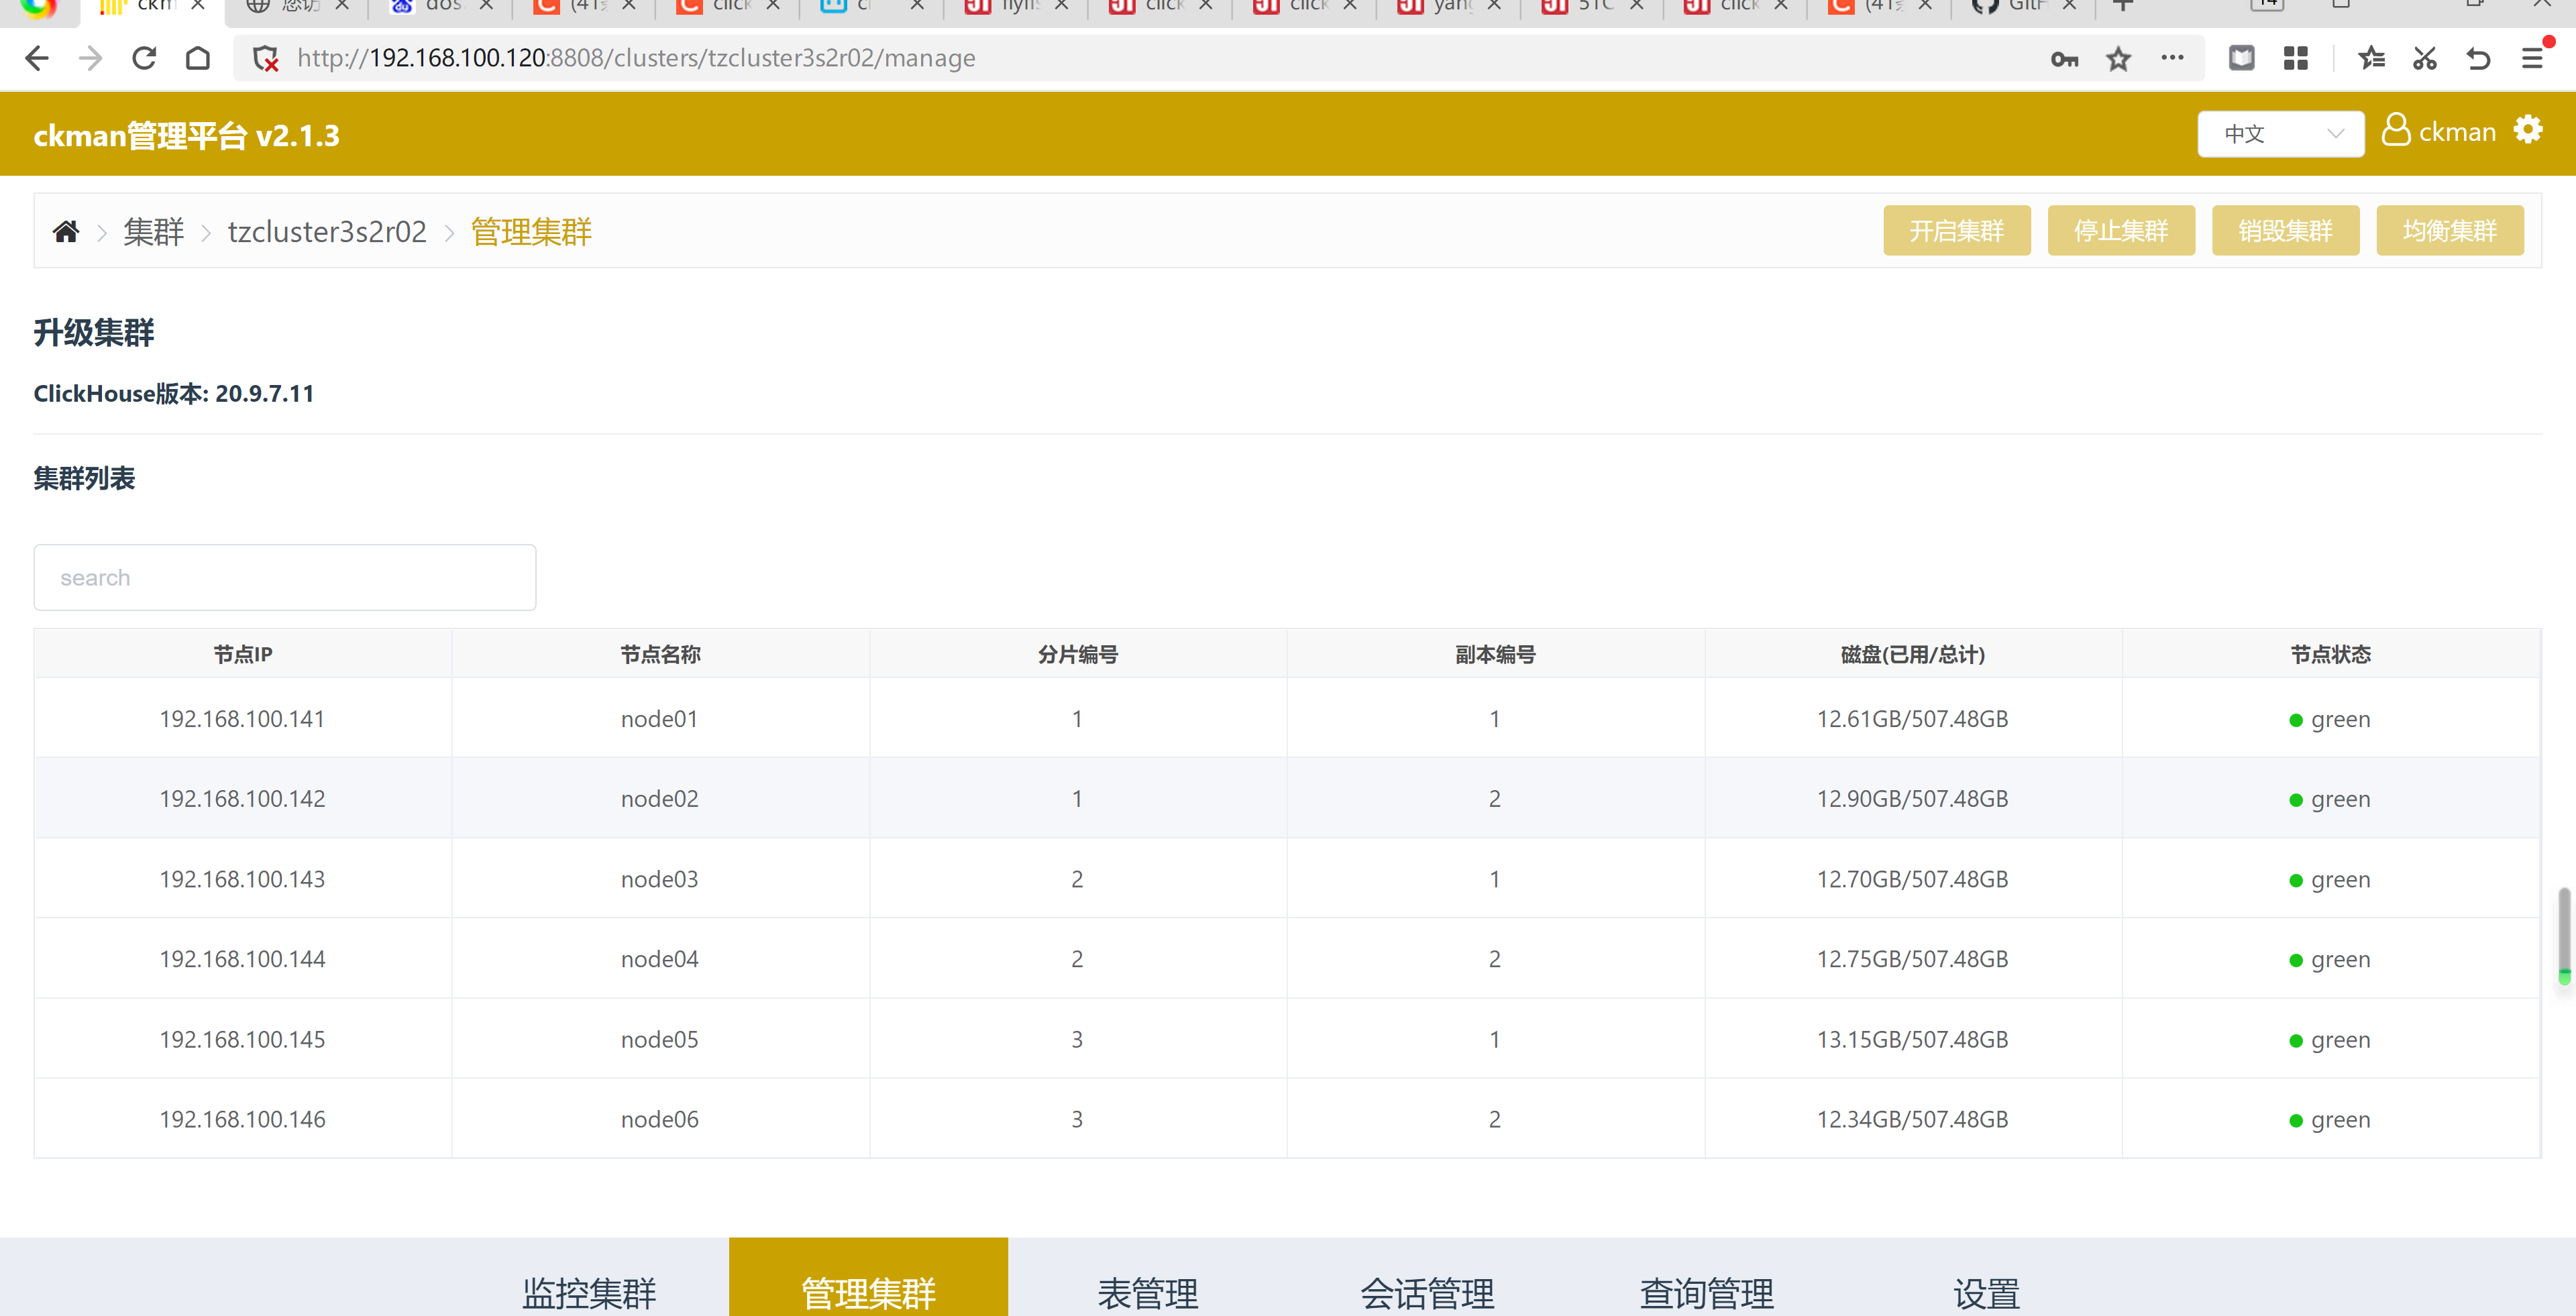Click the tzcluster3s2r02 breadcrumb link
This screenshot has width=2576, height=1316.
[x=327, y=232]
